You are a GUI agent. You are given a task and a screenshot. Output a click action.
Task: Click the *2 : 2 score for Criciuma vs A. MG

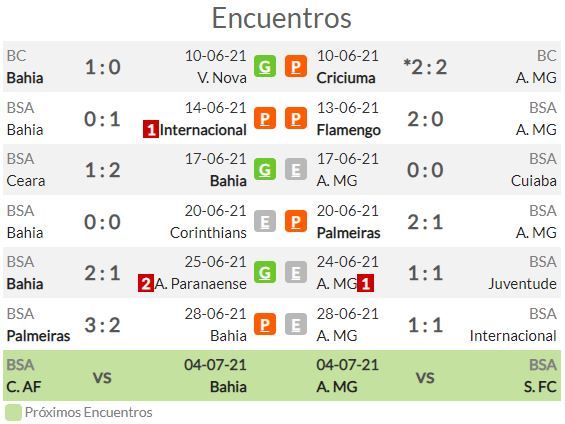[x=425, y=67]
